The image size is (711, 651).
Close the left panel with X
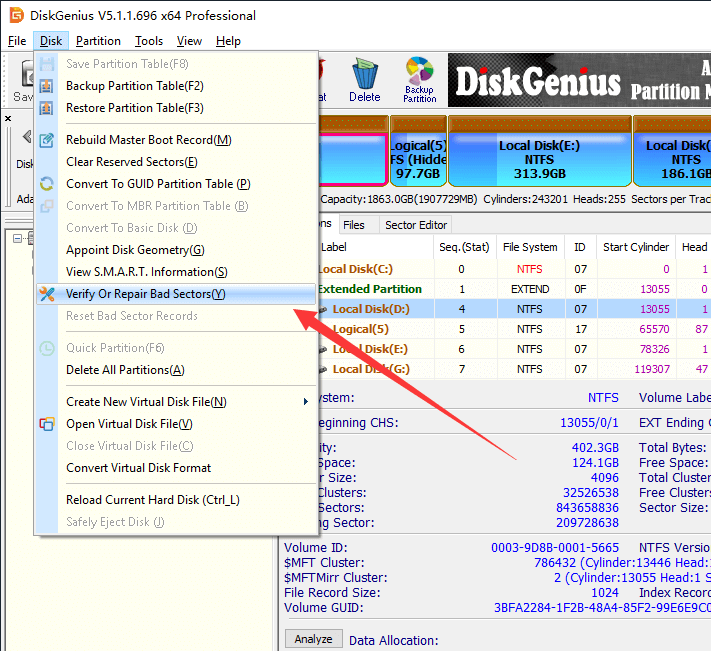[8, 118]
